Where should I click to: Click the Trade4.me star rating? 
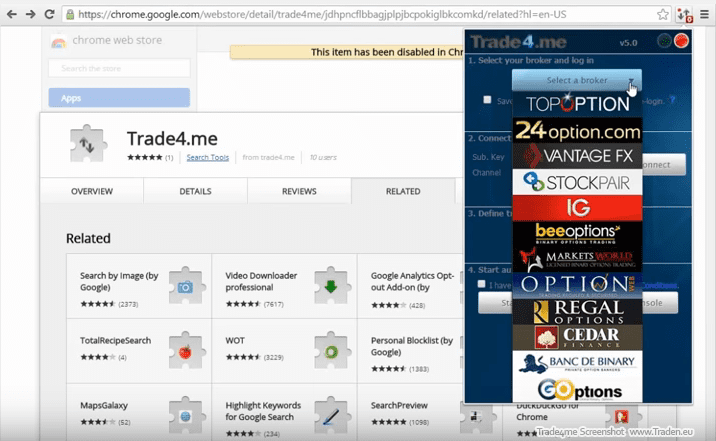(x=145, y=158)
